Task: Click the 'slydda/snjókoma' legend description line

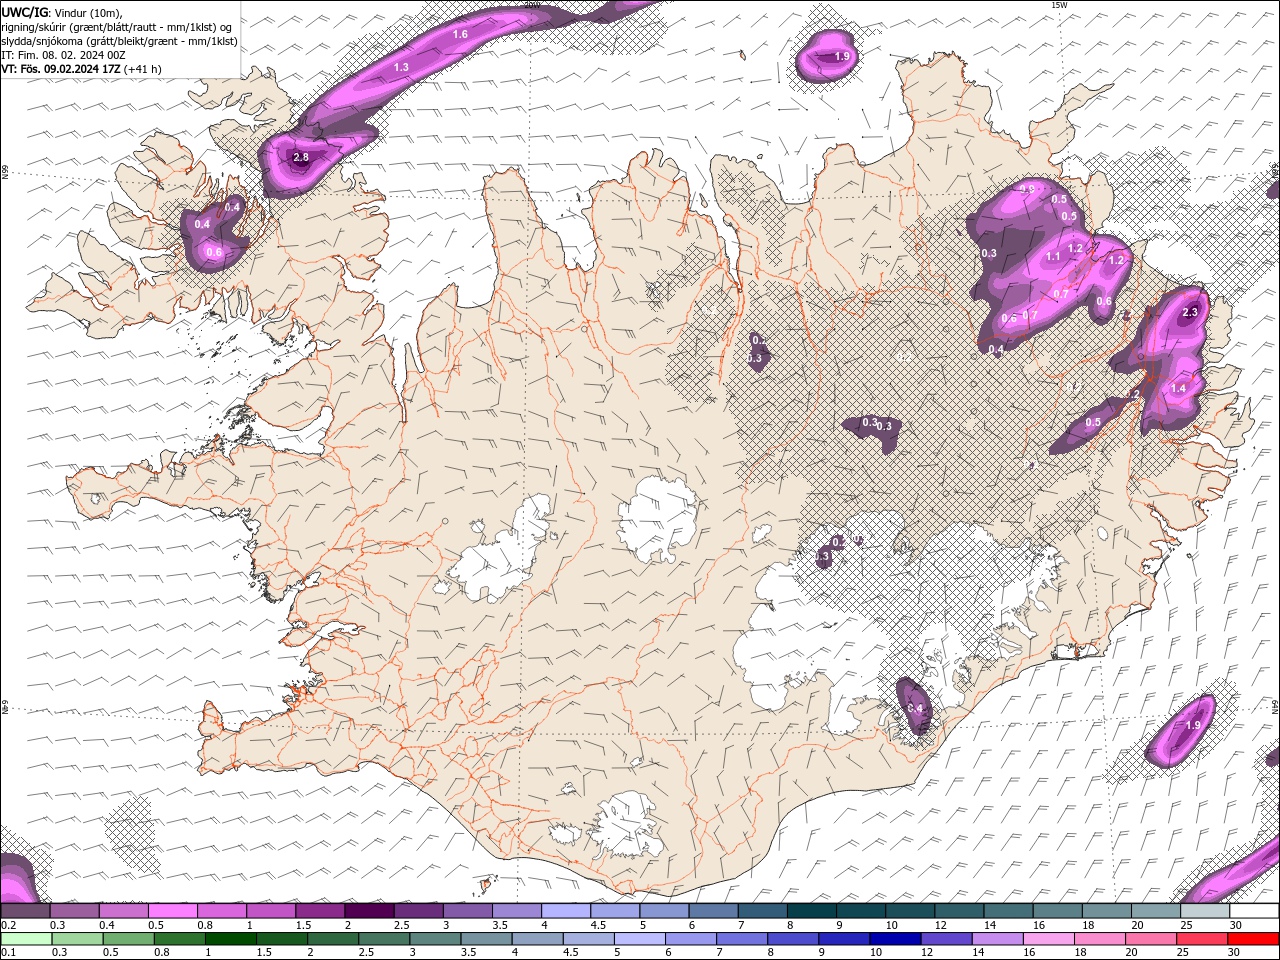Action: (x=119, y=41)
